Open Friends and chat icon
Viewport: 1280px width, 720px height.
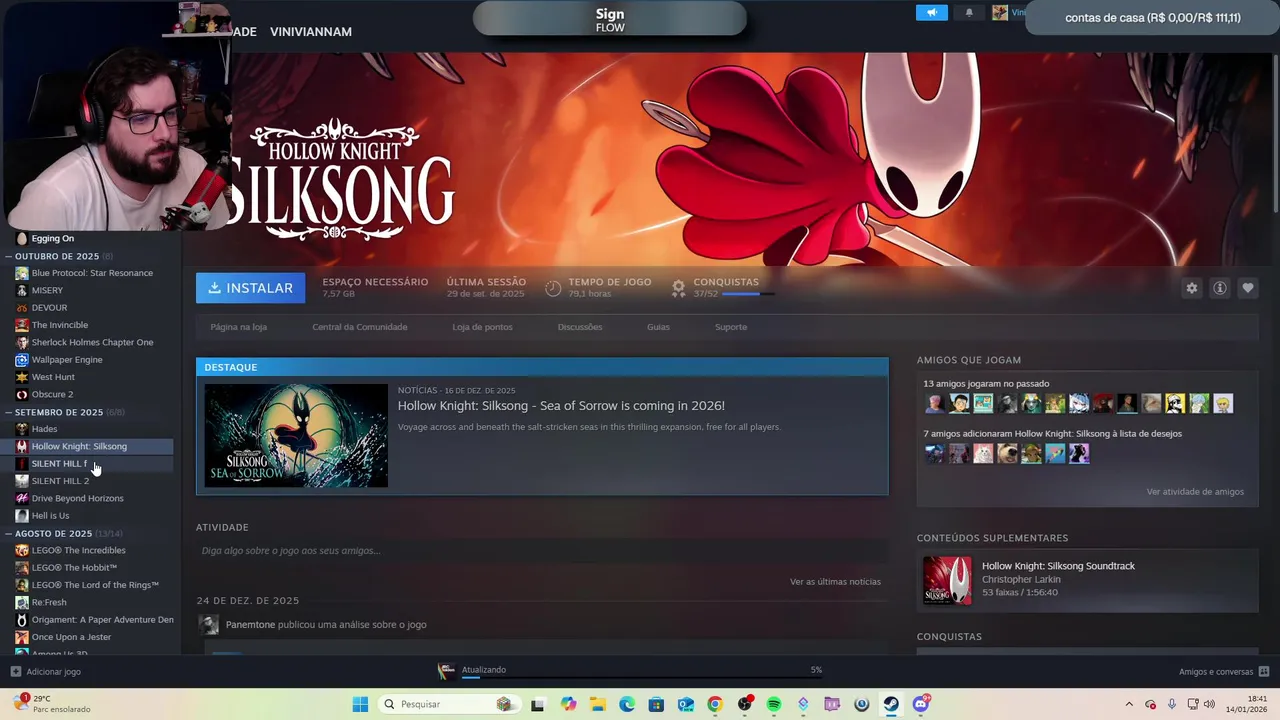1264,672
